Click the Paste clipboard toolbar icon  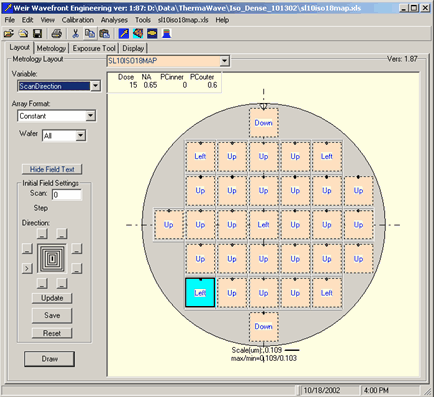[104, 33]
